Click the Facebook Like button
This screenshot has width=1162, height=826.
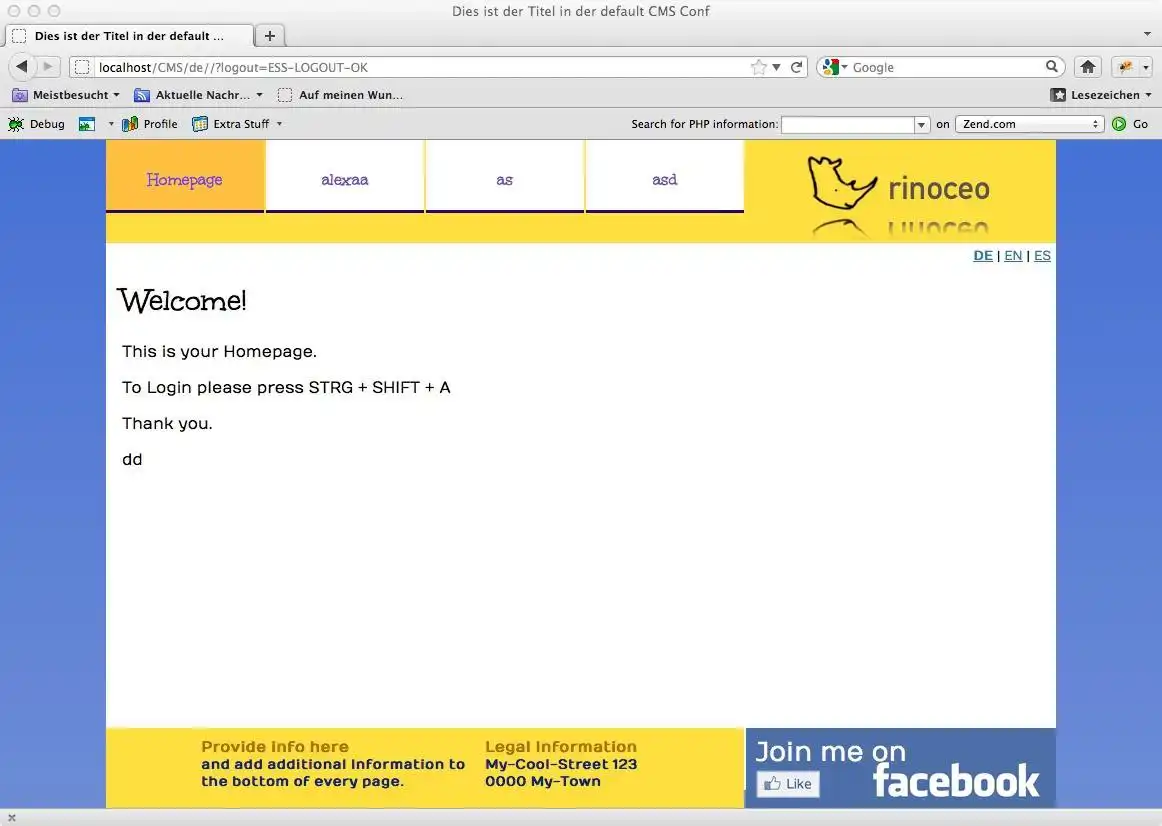[788, 784]
